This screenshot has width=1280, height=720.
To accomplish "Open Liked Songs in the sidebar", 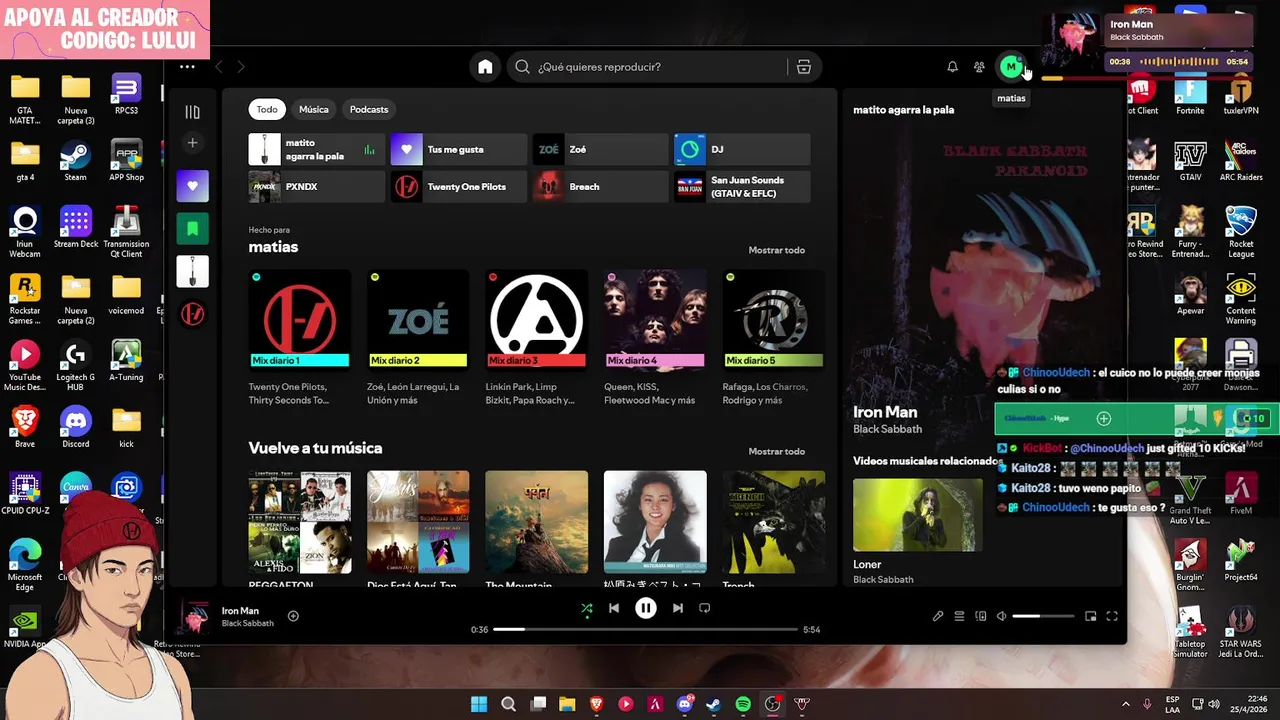I will pos(192,186).
